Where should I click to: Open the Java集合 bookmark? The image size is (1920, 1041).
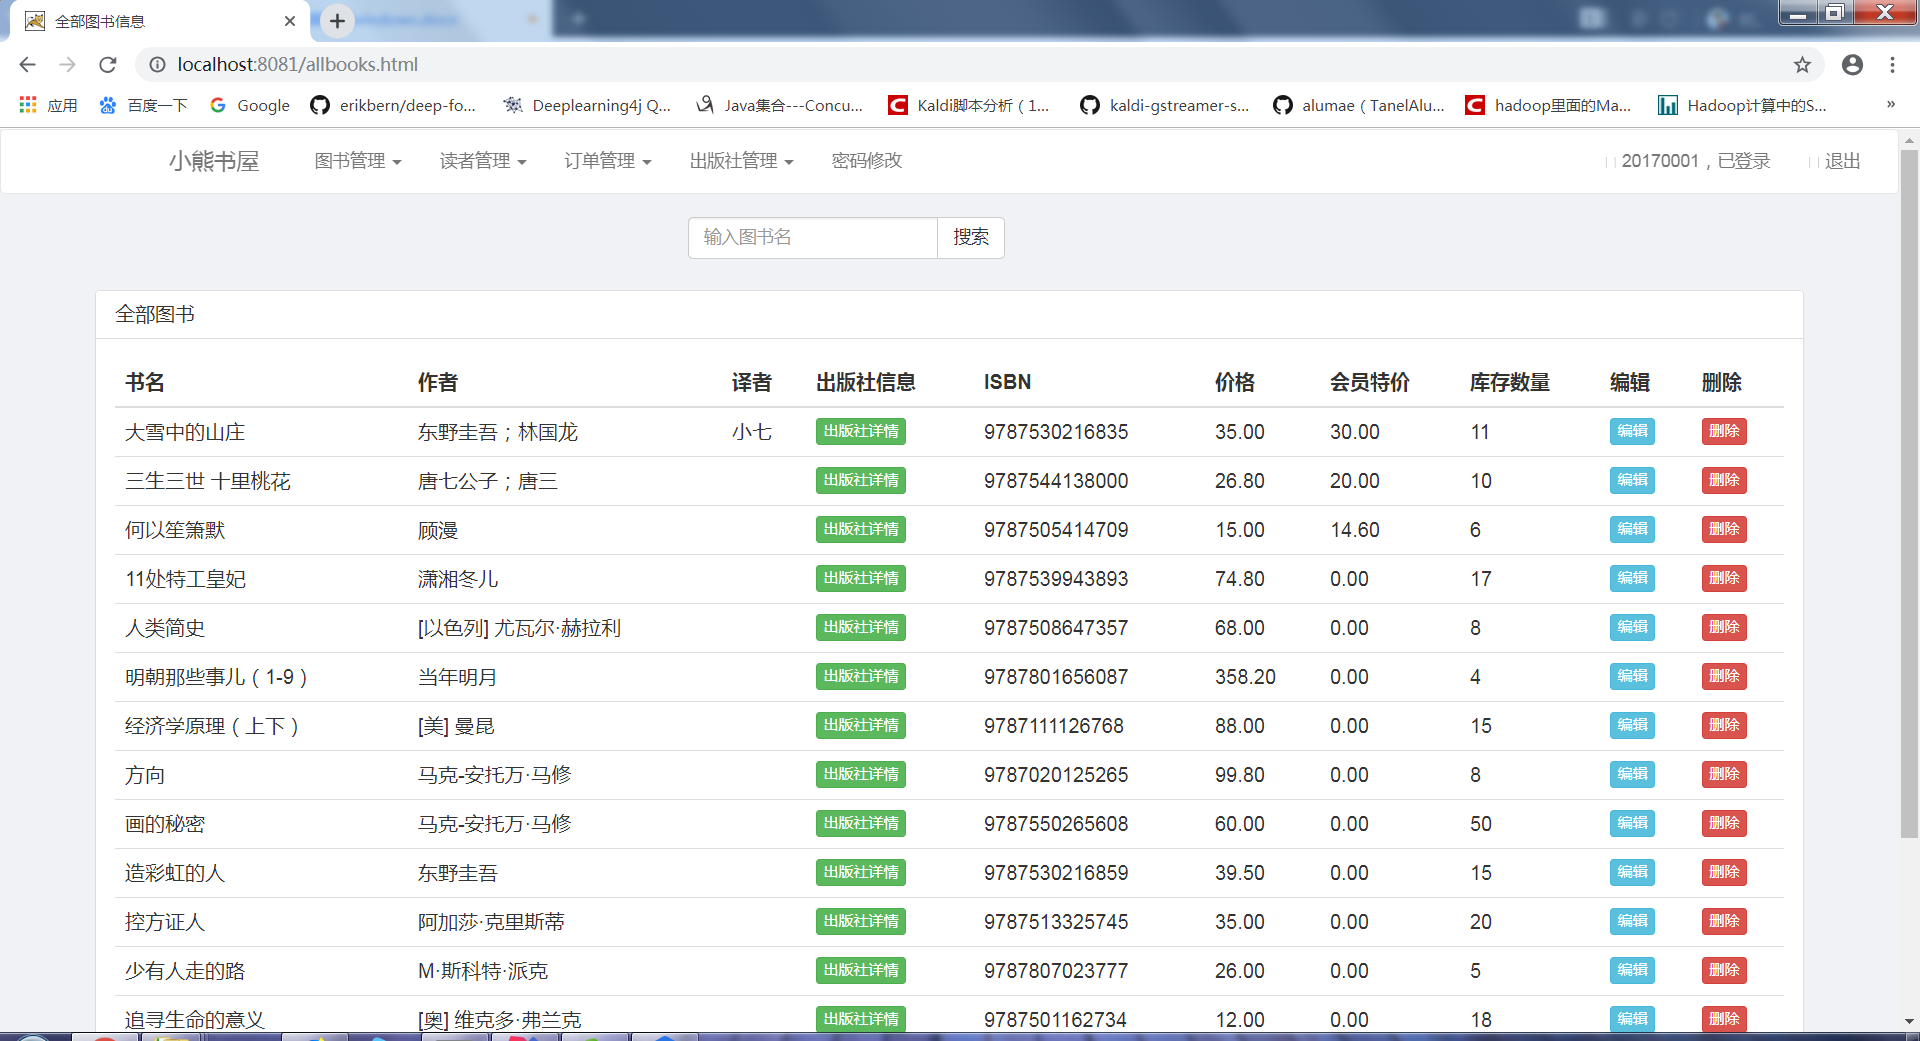779,105
